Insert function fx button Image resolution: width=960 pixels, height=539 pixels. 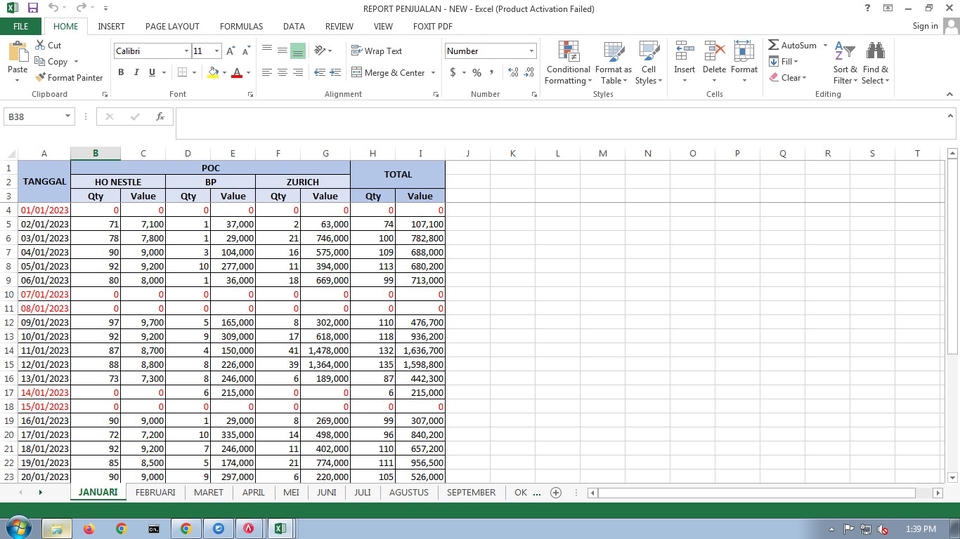point(160,116)
